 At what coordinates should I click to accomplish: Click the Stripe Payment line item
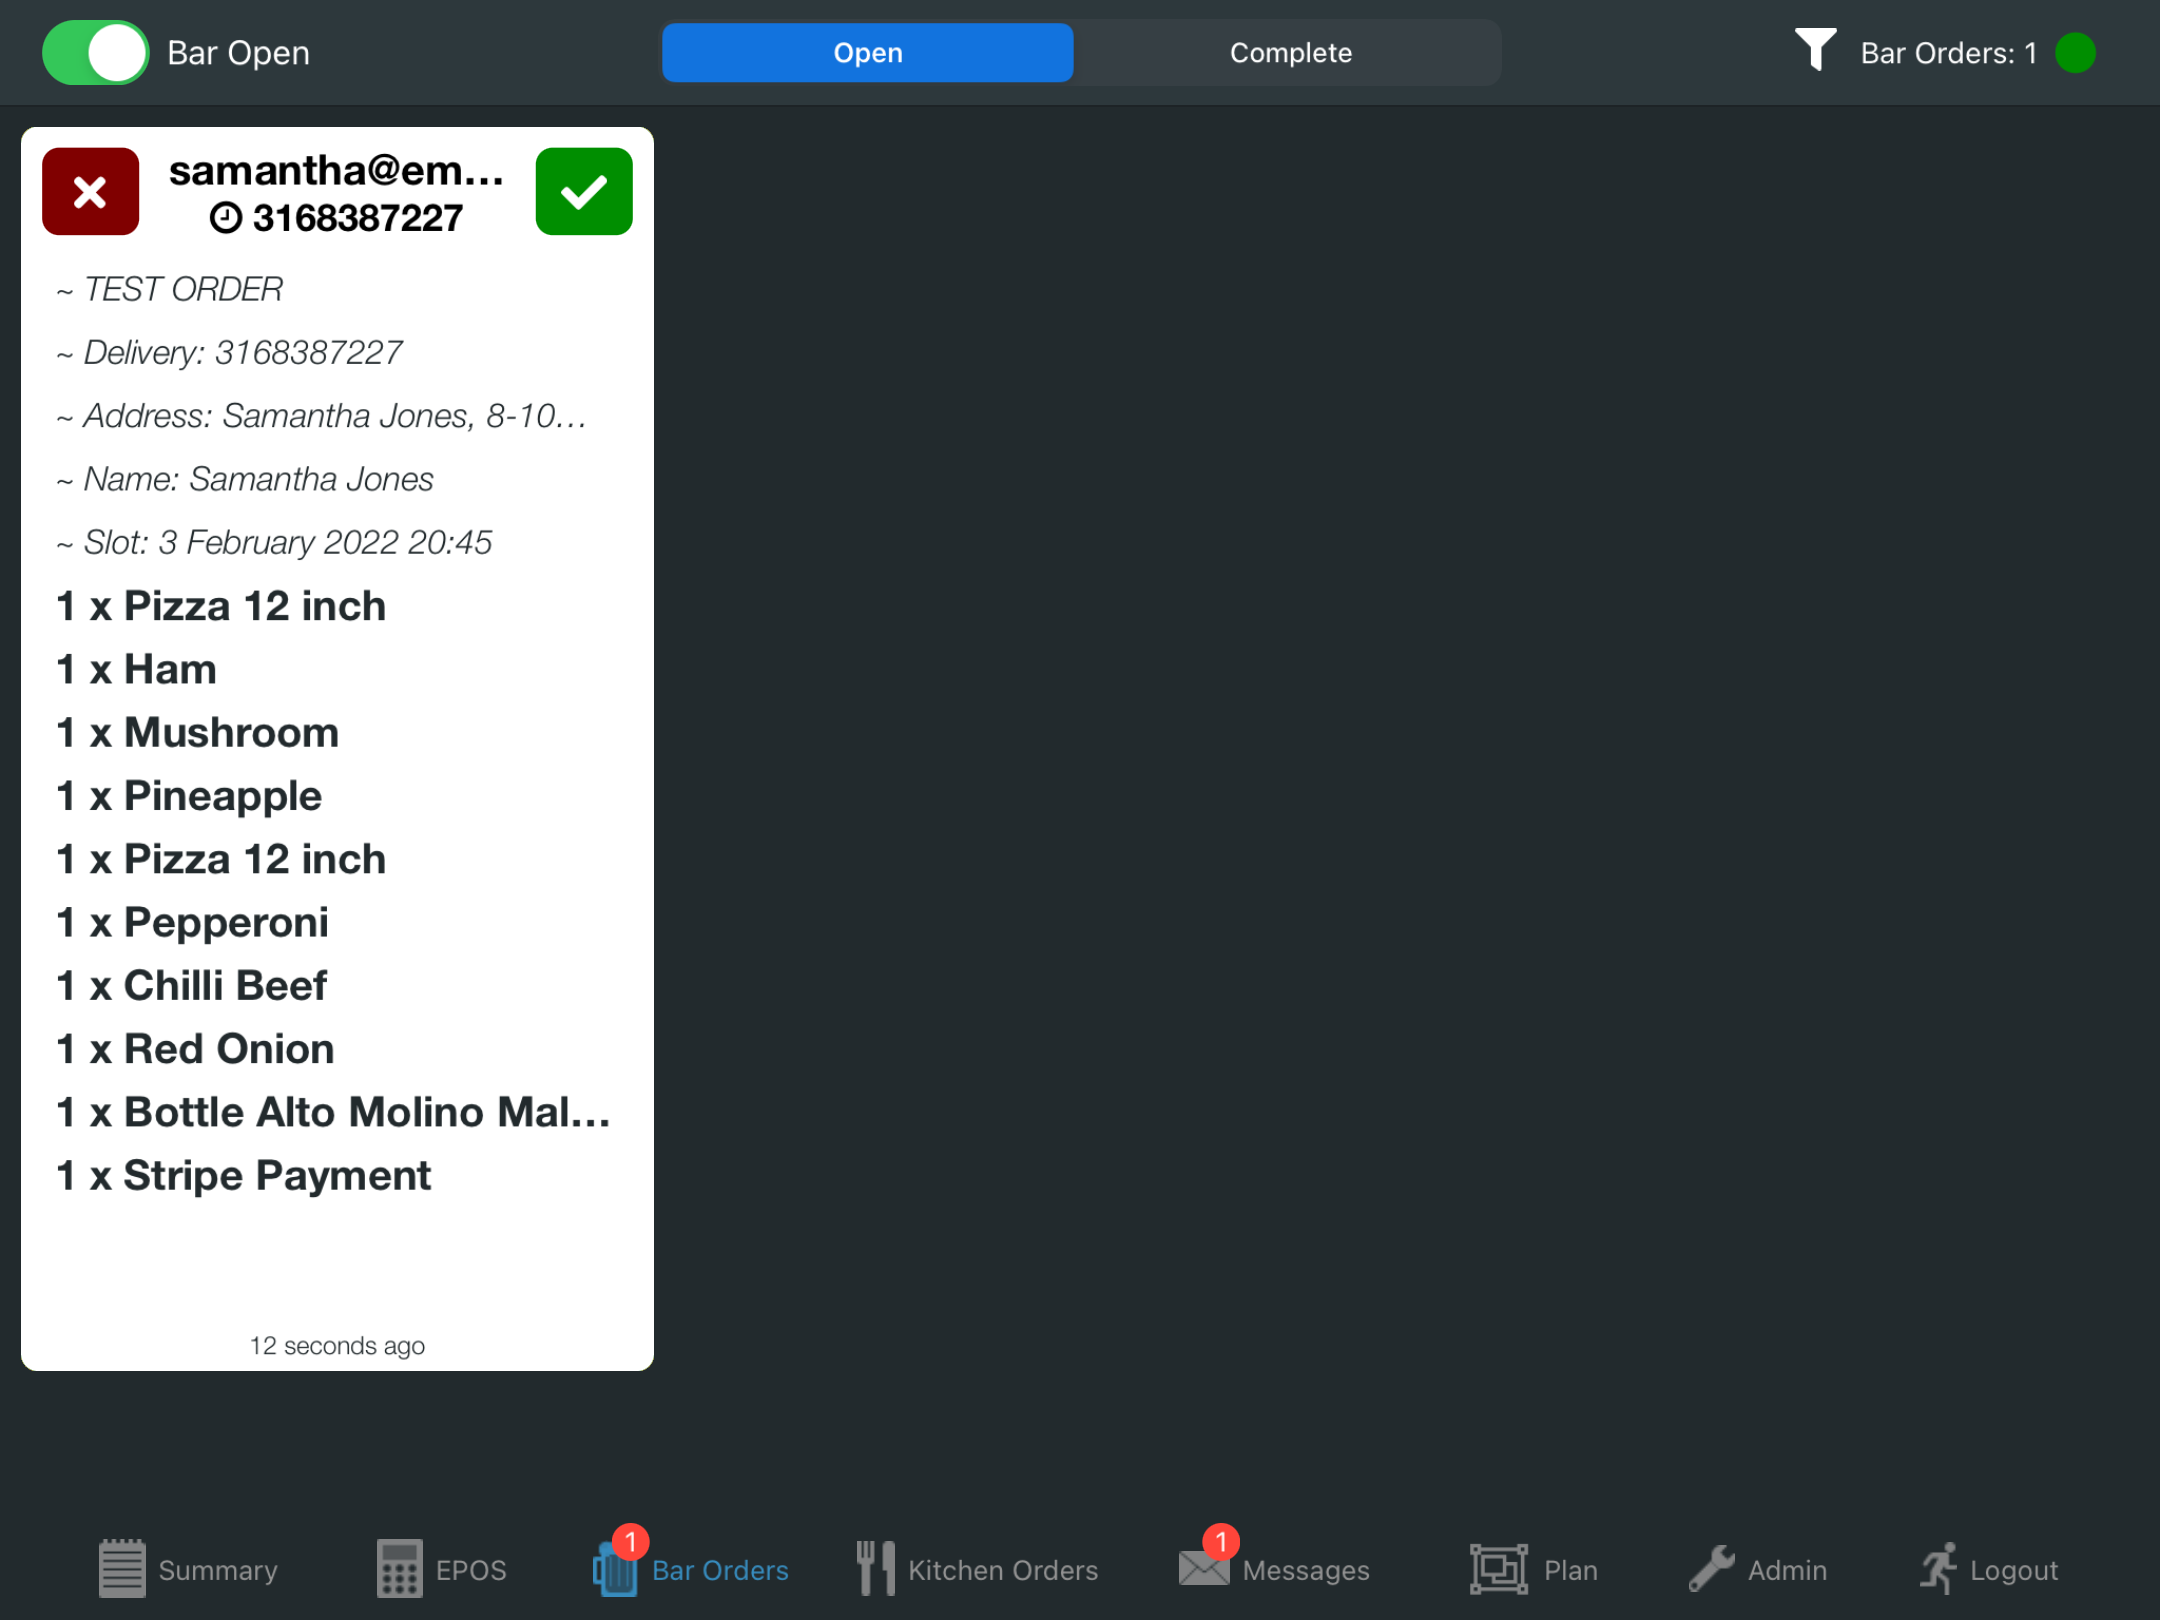click(x=244, y=1175)
